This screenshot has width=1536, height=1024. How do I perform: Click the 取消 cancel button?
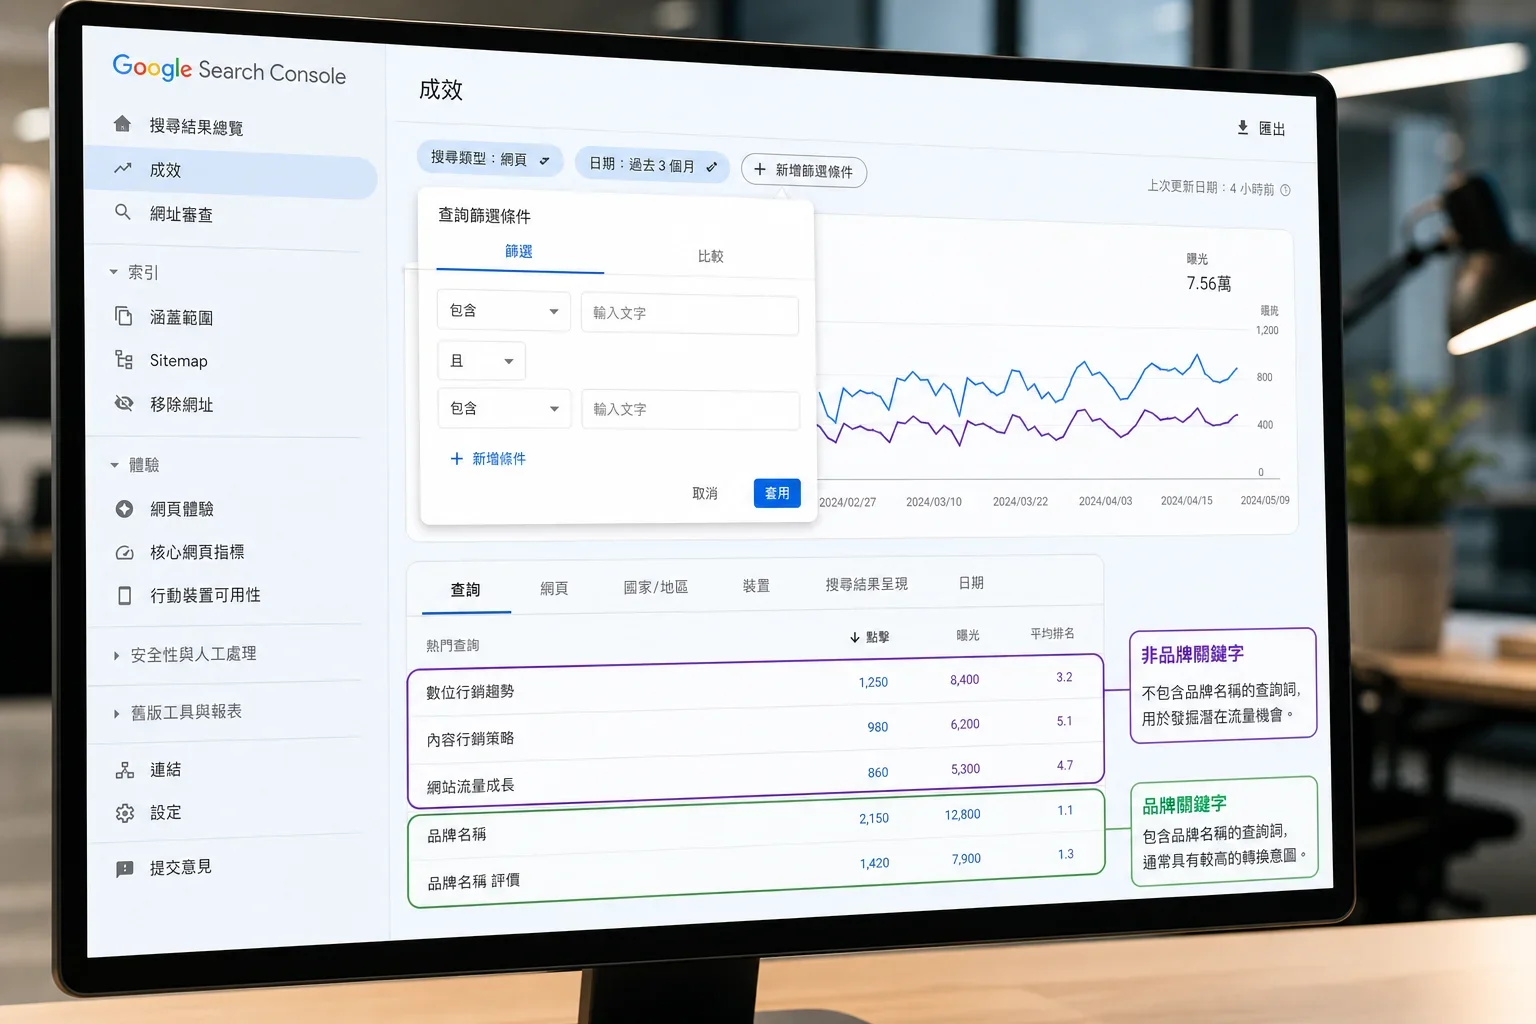tap(705, 493)
